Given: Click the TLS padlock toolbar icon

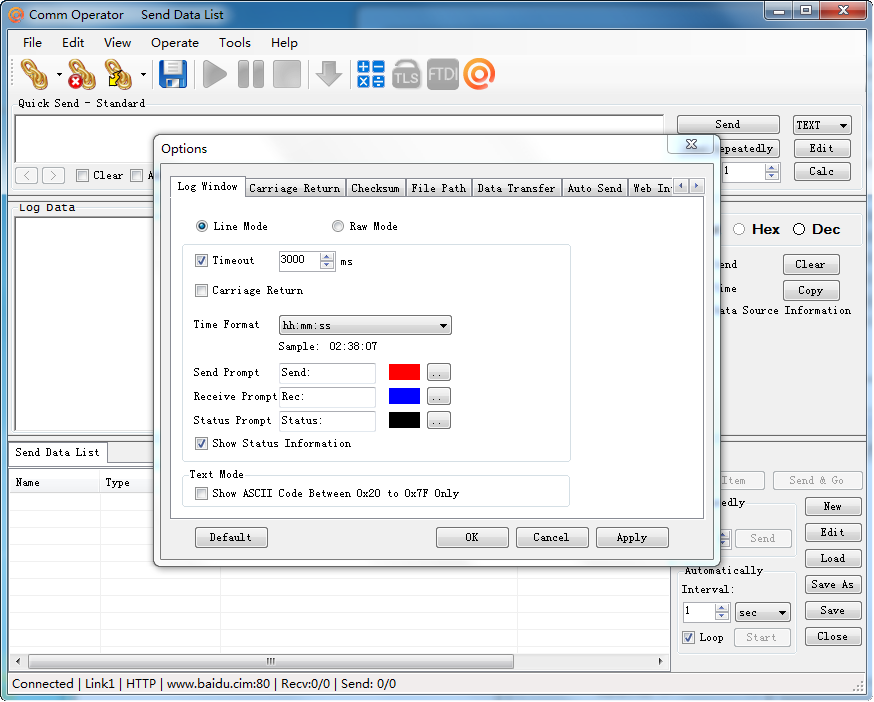Looking at the screenshot, I should tap(406, 74).
